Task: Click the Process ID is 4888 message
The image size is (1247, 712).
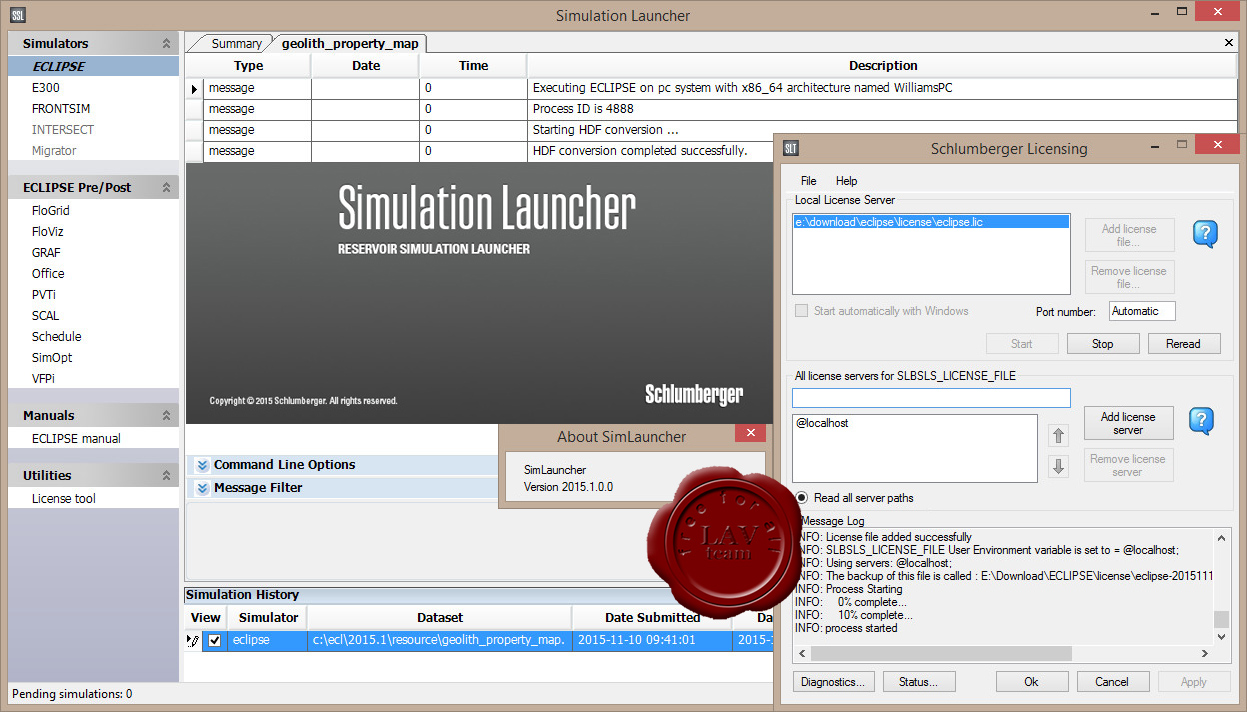Action: tap(583, 109)
